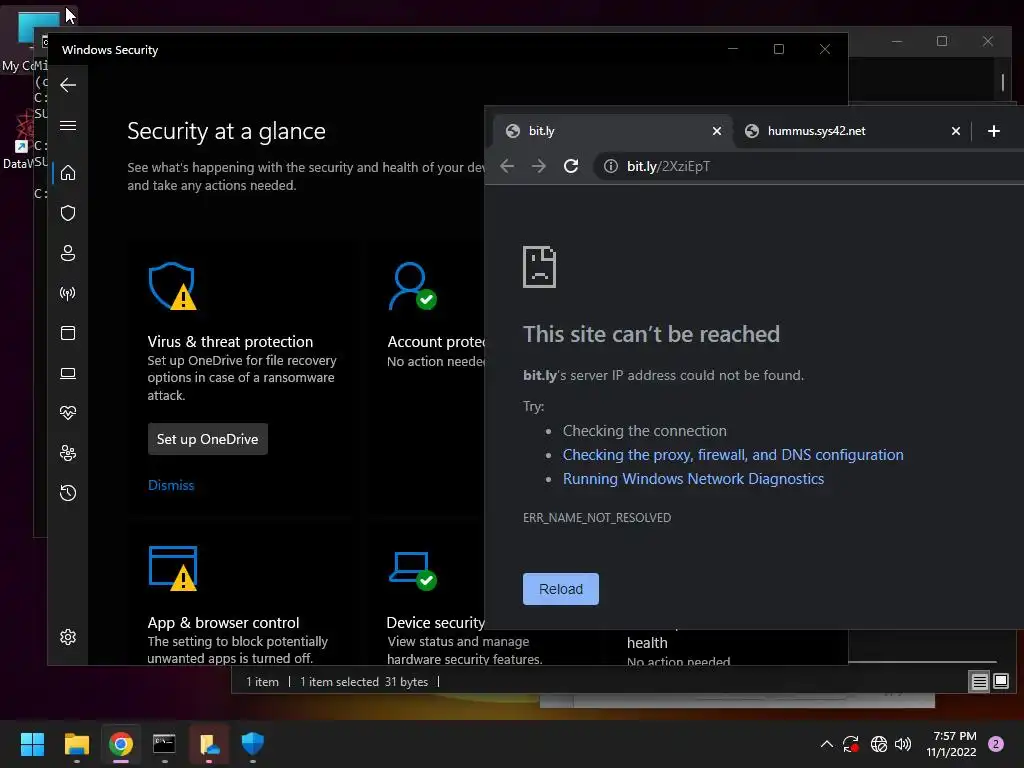Open Windows Security shield on taskbar
The image size is (1024, 768).
[253, 744]
